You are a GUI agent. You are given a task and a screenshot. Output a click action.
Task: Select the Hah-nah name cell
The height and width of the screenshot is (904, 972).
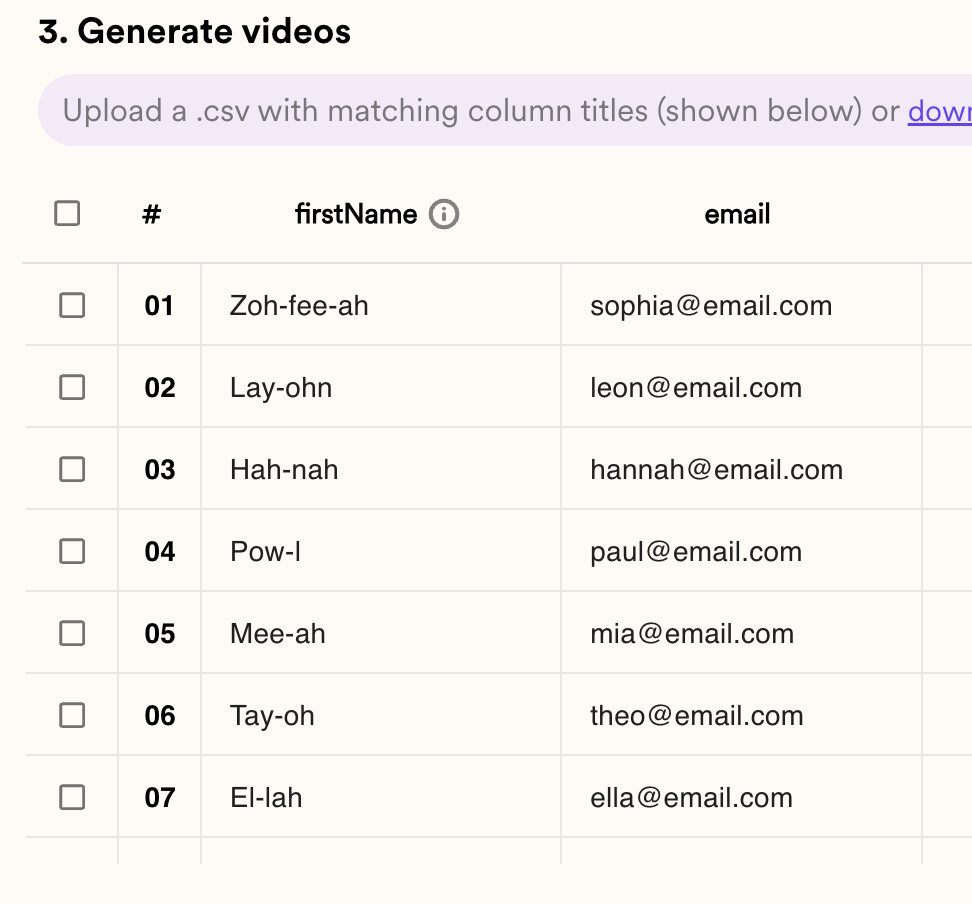tap(381, 469)
